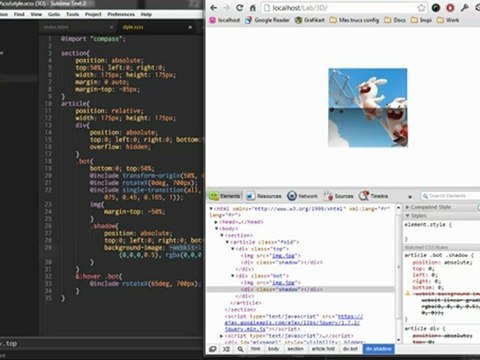This screenshot has width=480, height=360.
Task: Click the inspect element magnifier icon
Action: 240,349
